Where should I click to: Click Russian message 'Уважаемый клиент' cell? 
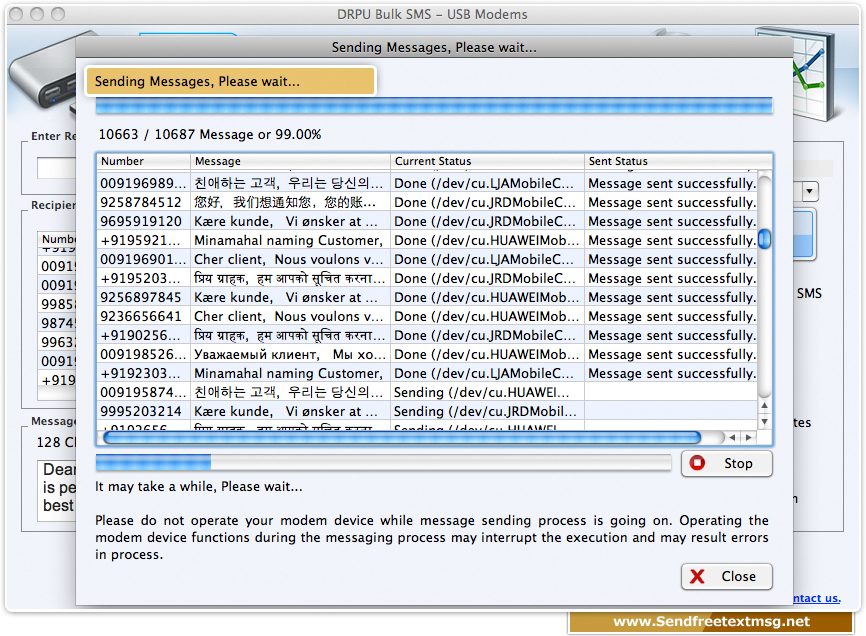click(x=290, y=354)
